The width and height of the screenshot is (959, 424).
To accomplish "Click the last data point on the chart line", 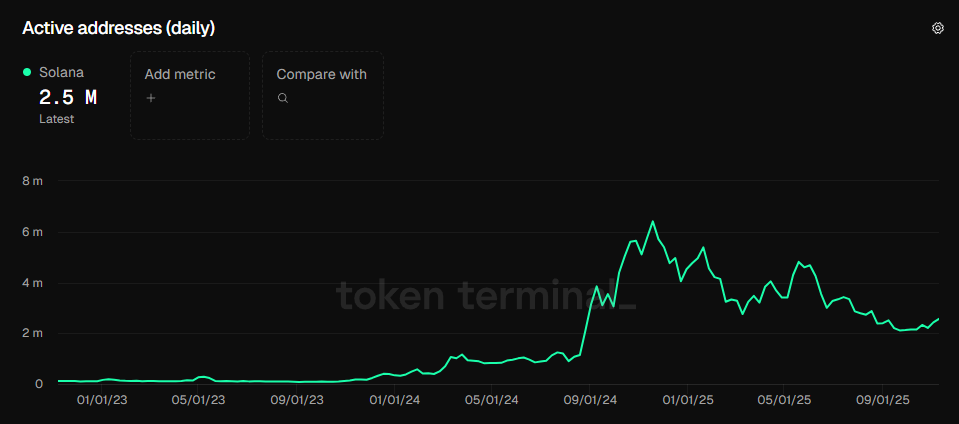I will (x=939, y=318).
